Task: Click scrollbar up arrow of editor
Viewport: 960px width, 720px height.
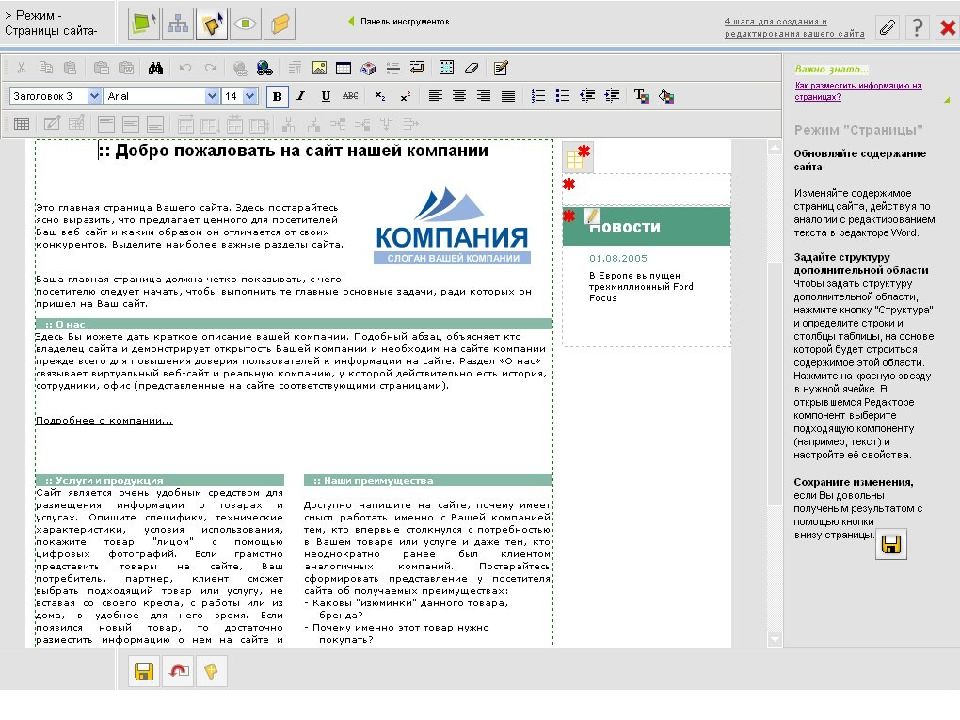Action: (x=774, y=148)
